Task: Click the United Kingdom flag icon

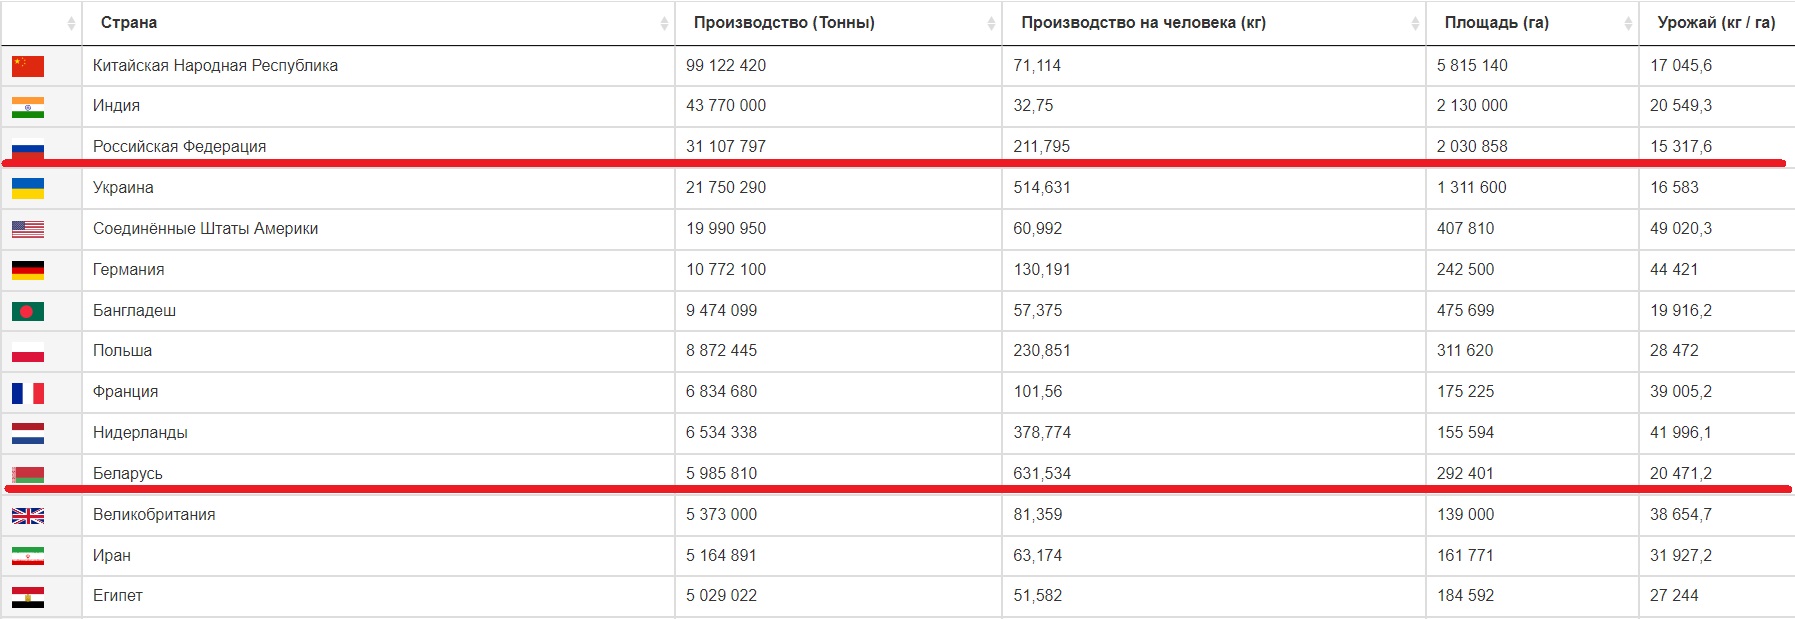Action: (28, 516)
